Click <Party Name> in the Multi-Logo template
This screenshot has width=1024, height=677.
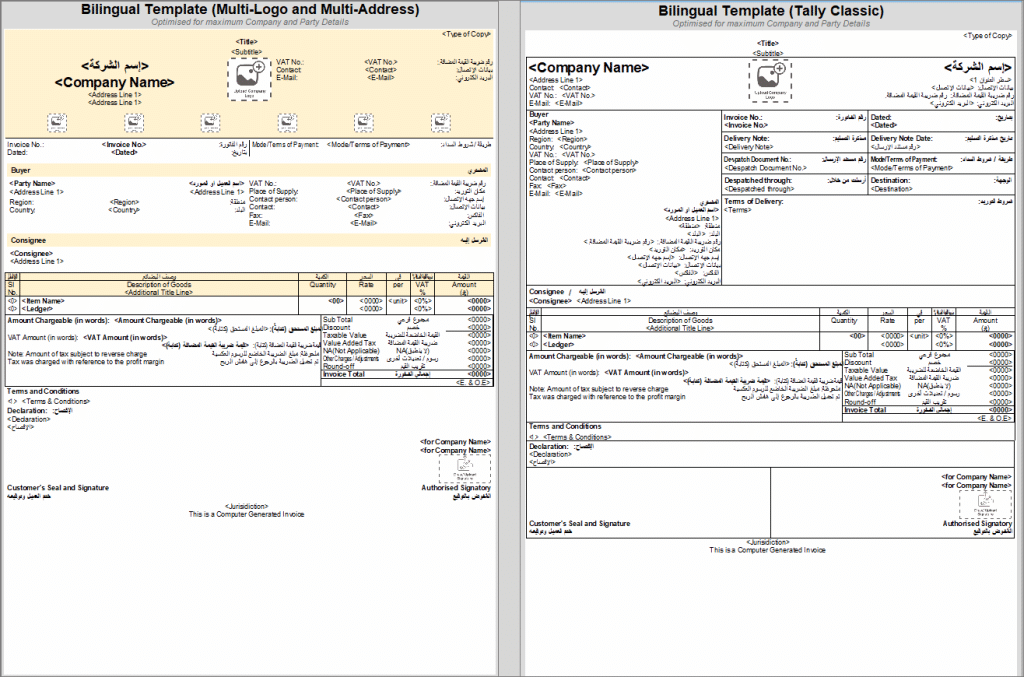(32, 184)
